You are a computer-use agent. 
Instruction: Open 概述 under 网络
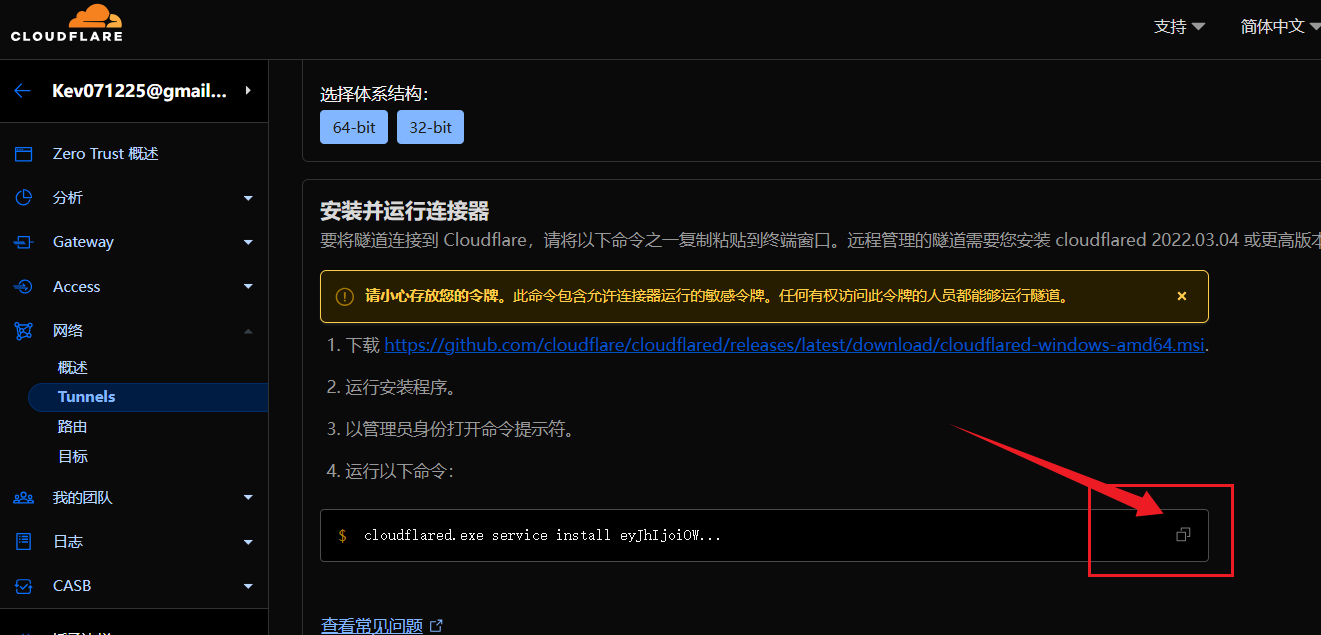pyautogui.click(x=73, y=368)
